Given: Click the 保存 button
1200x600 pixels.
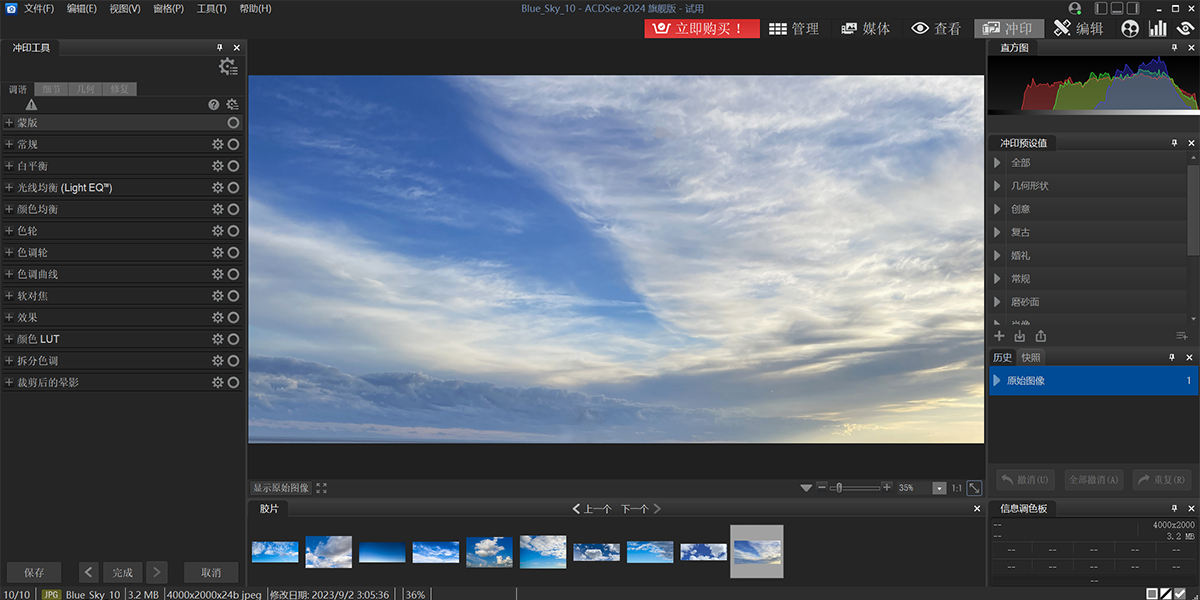Looking at the screenshot, I should coord(34,573).
